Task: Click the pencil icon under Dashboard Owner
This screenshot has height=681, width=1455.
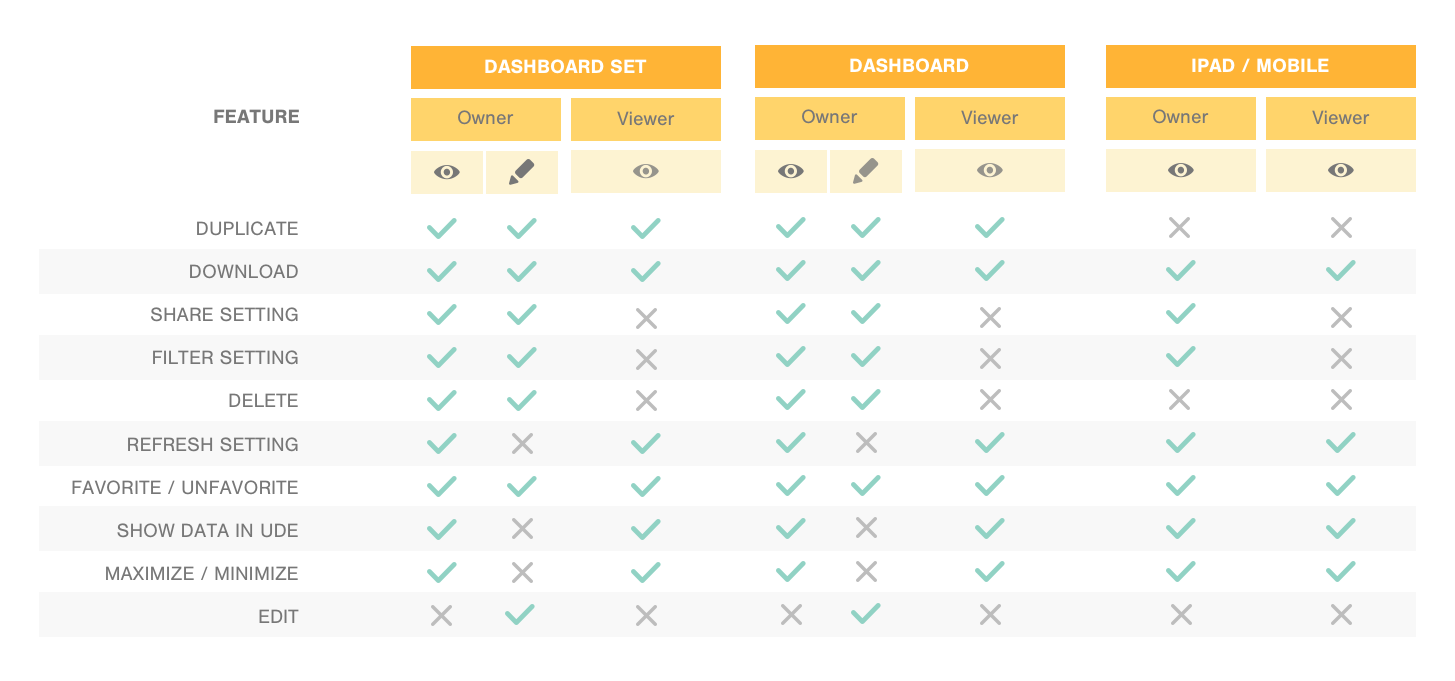Action: [x=865, y=172]
